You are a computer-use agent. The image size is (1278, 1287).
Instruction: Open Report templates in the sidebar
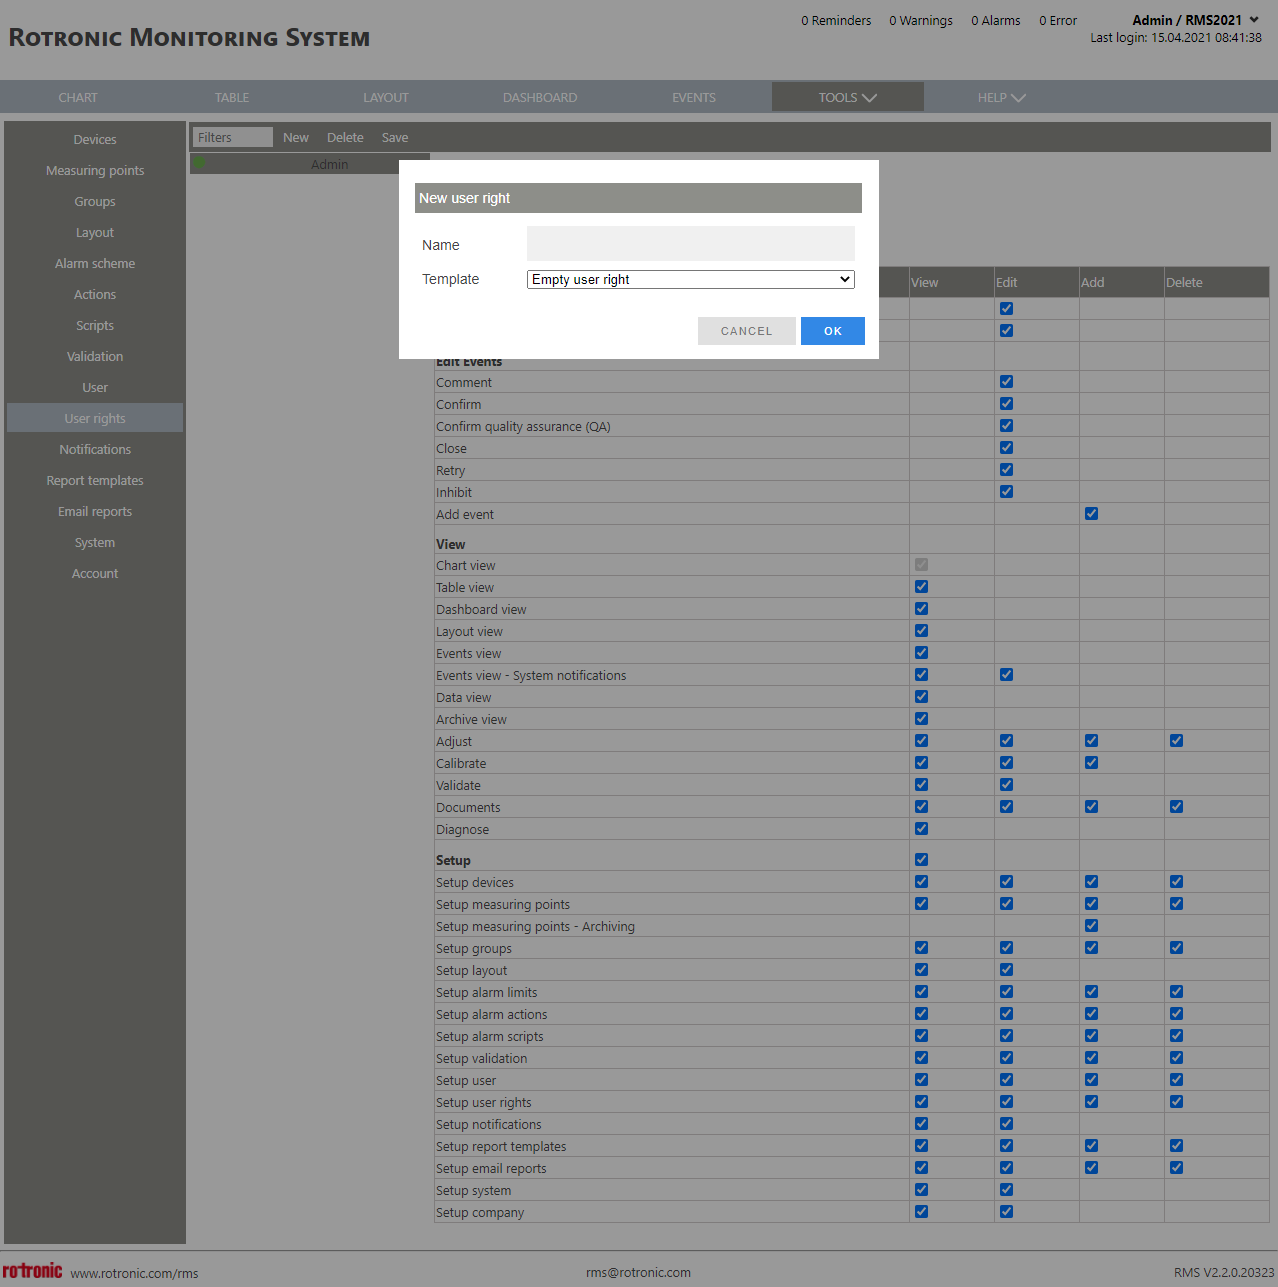(95, 480)
